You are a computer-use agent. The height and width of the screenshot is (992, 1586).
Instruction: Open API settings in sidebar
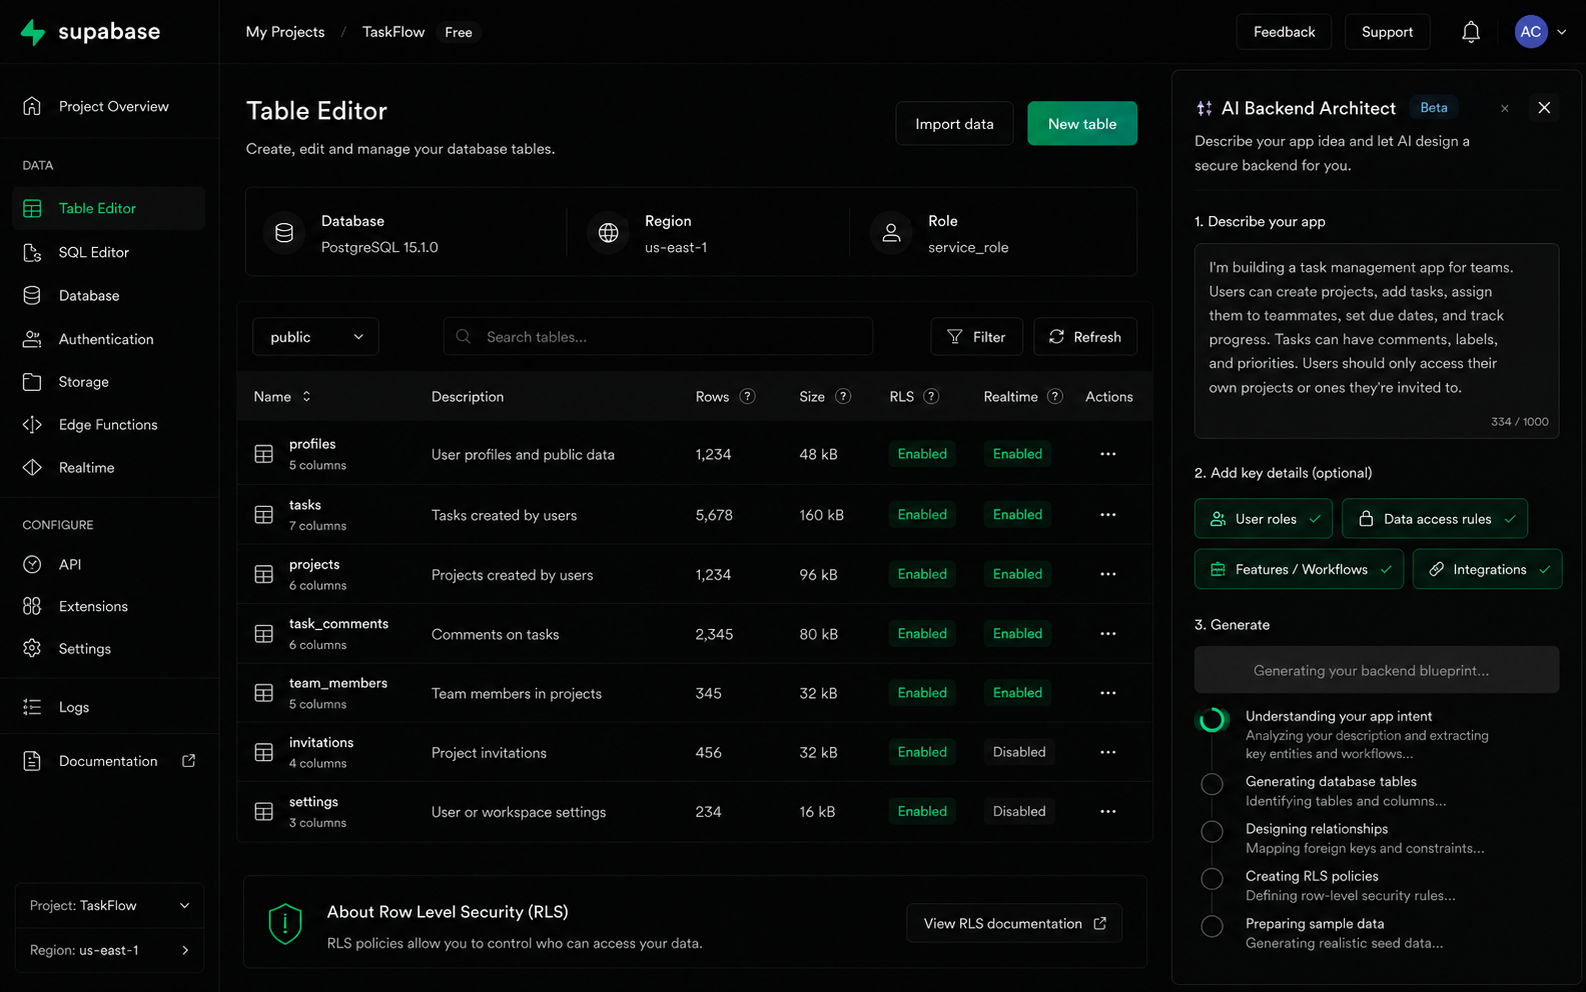(110, 564)
